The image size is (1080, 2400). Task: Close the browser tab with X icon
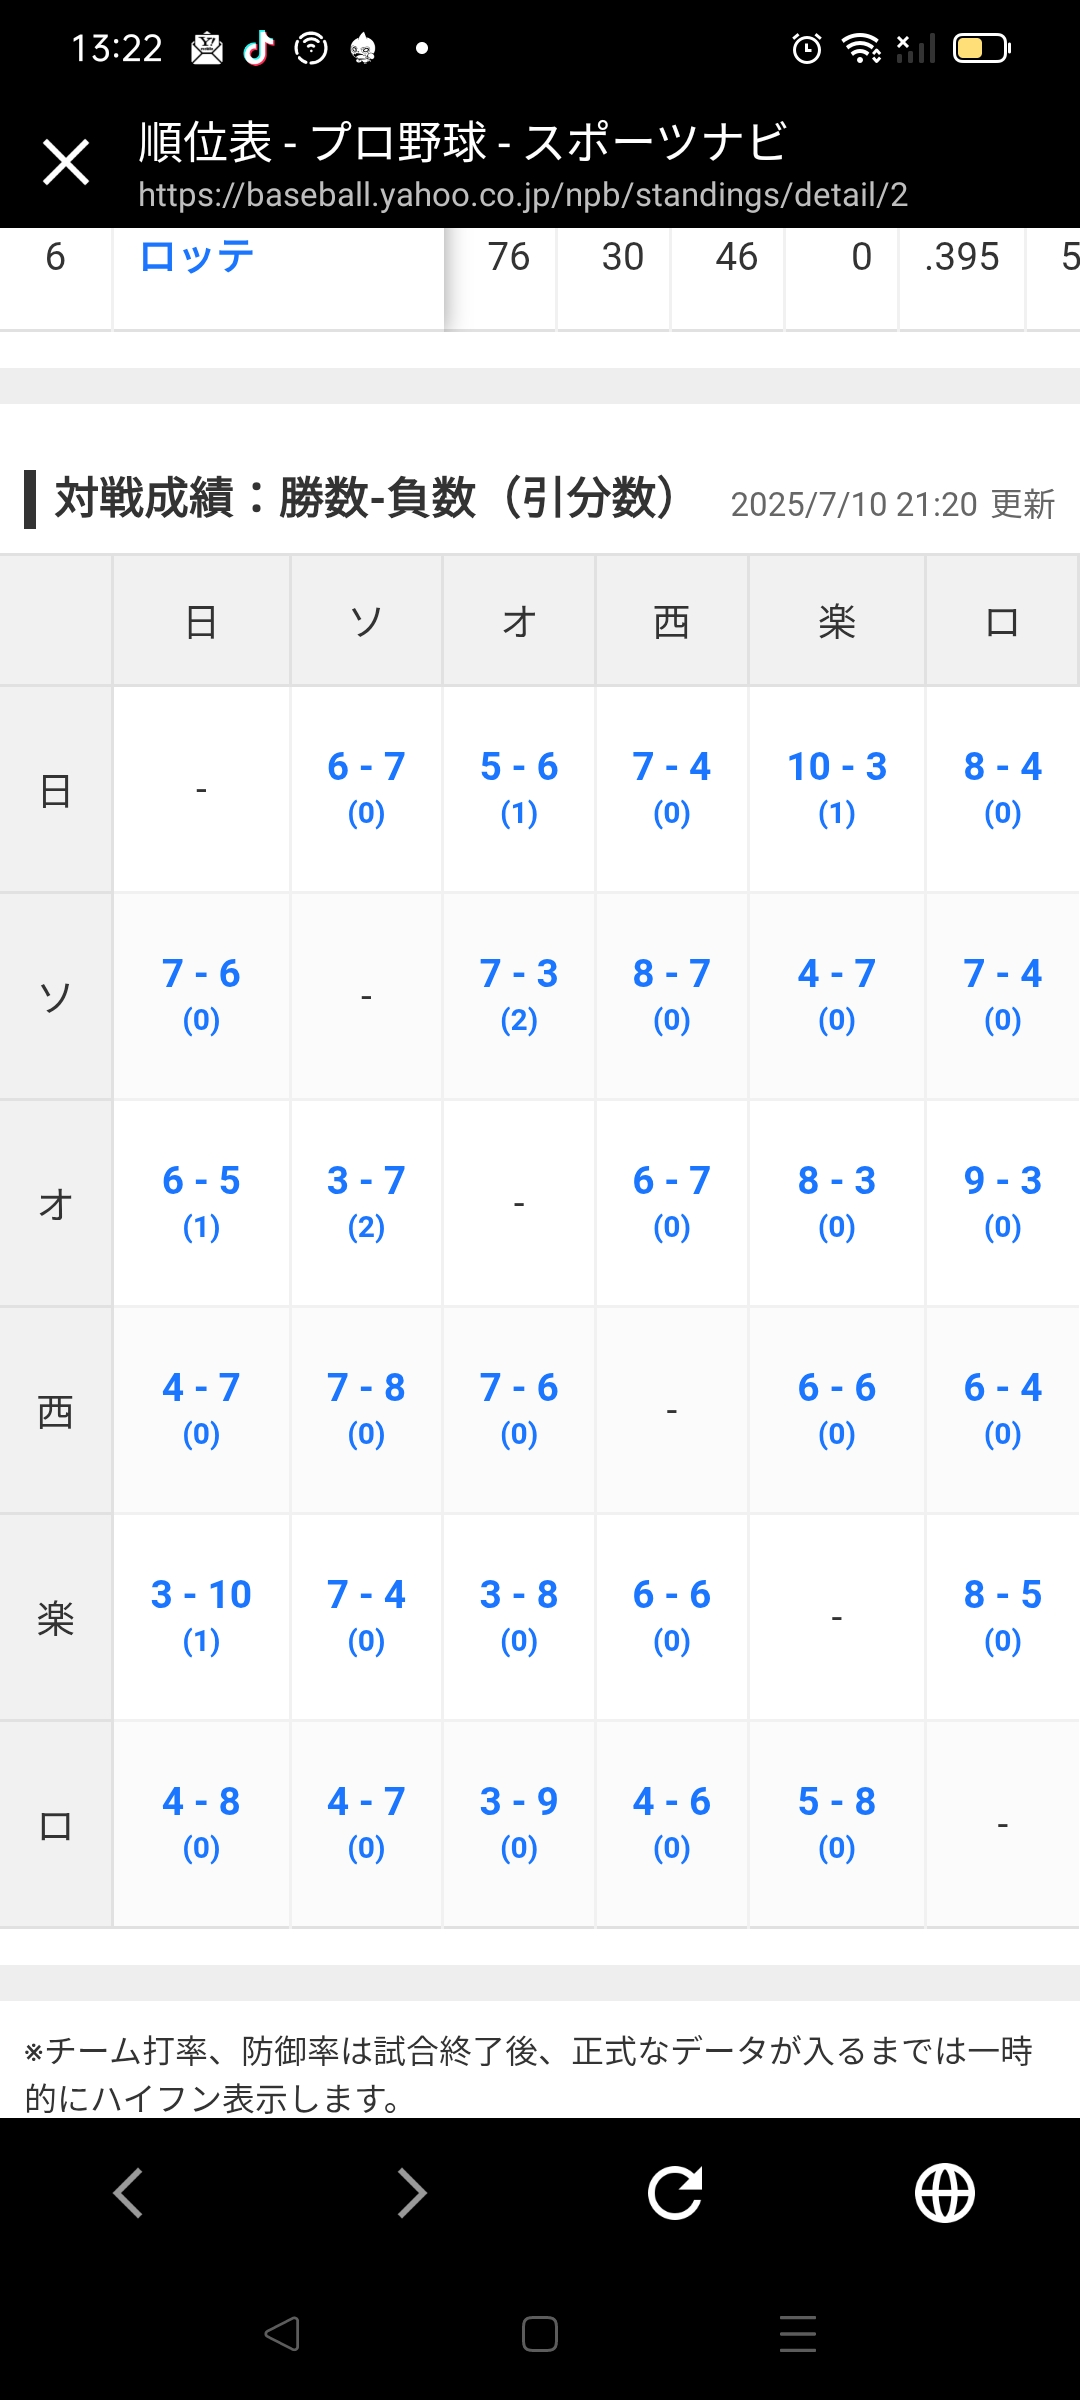(66, 162)
